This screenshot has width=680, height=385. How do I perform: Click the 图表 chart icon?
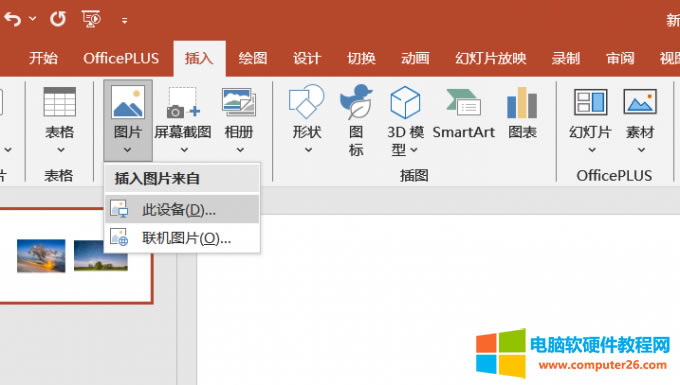pyautogui.click(x=522, y=103)
